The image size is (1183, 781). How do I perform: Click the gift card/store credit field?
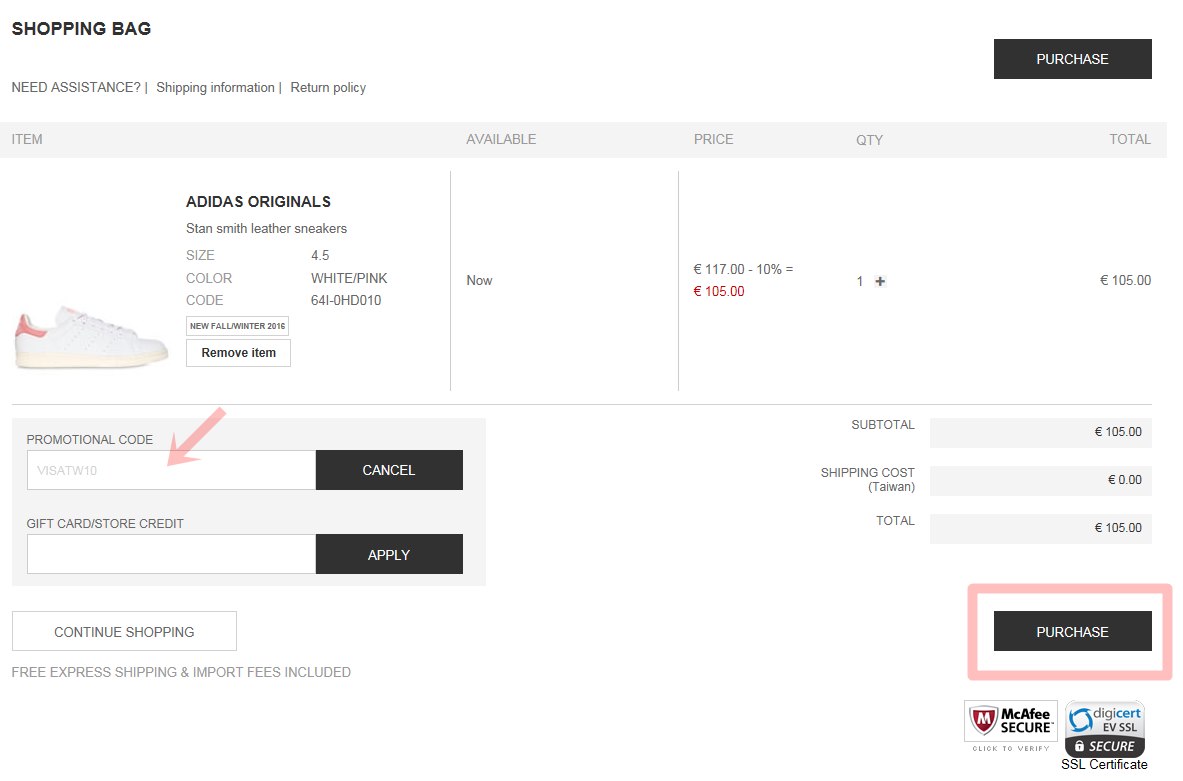[171, 554]
